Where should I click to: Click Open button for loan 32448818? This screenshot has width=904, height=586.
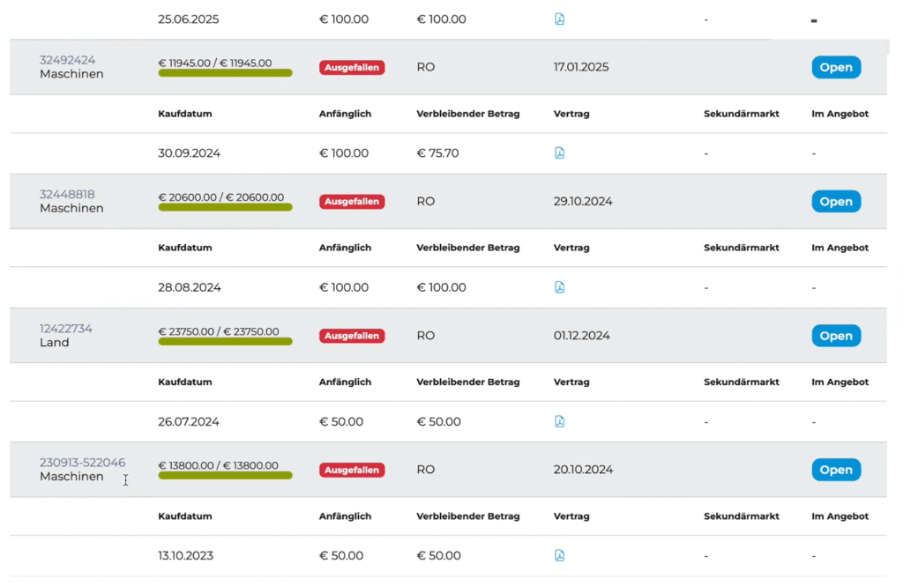point(836,201)
